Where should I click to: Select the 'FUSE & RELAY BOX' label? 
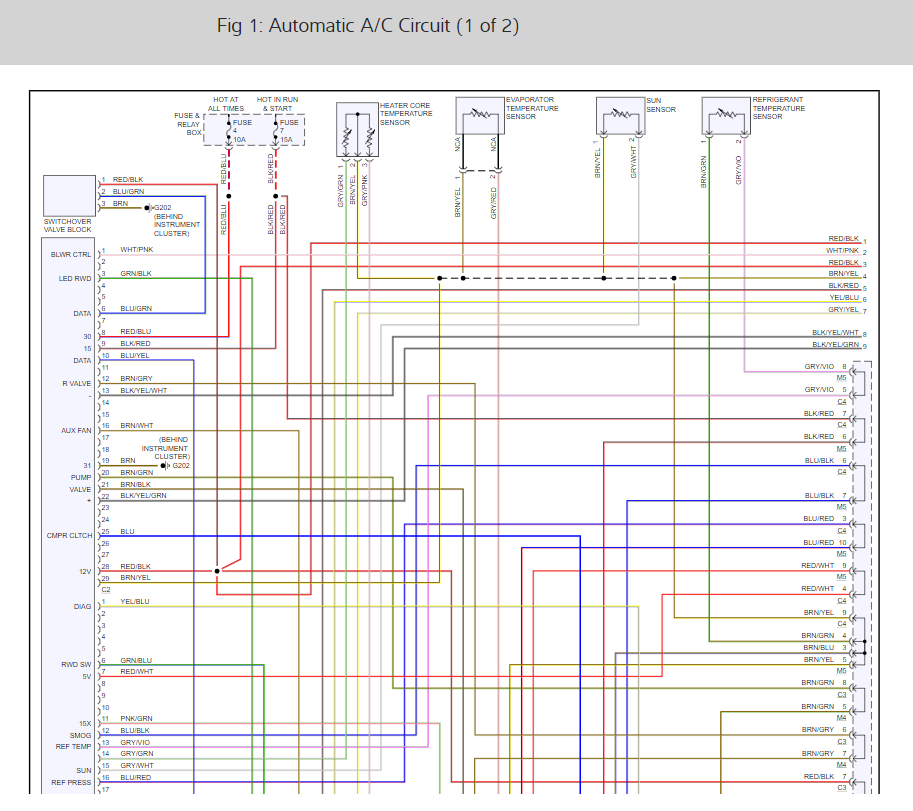[187, 124]
